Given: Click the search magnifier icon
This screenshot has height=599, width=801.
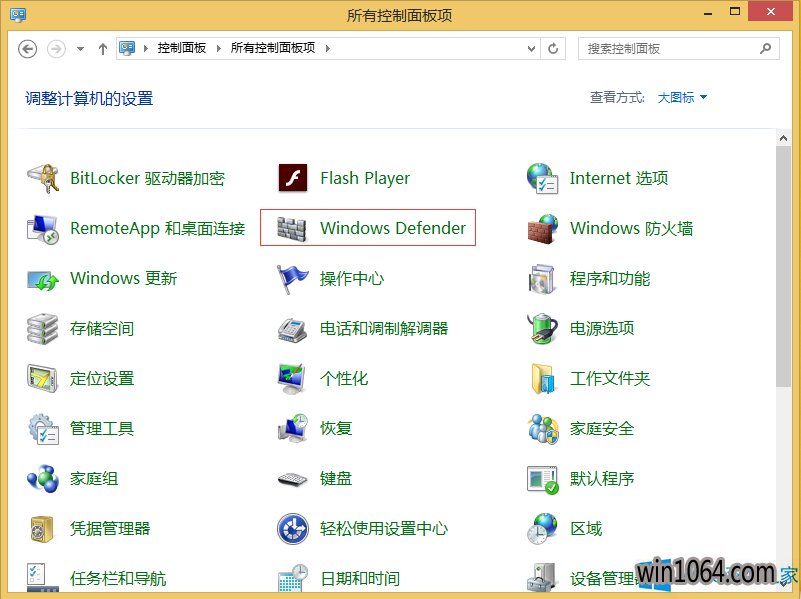Looking at the screenshot, I should click(x=765, y=49).
